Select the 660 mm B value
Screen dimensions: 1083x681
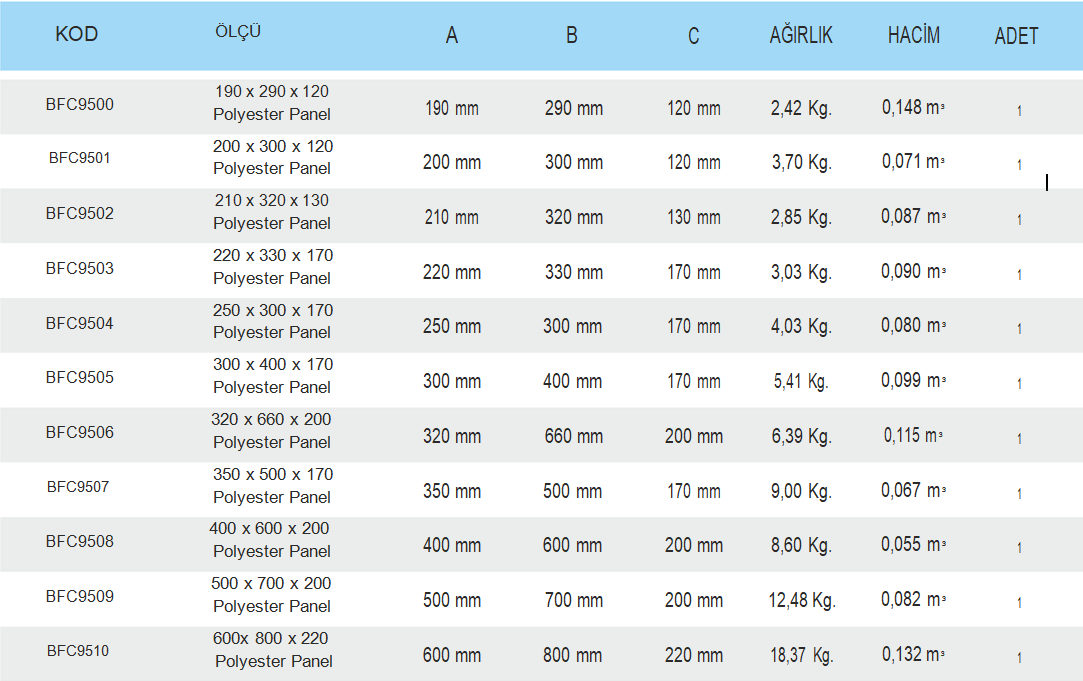[573, 436]
